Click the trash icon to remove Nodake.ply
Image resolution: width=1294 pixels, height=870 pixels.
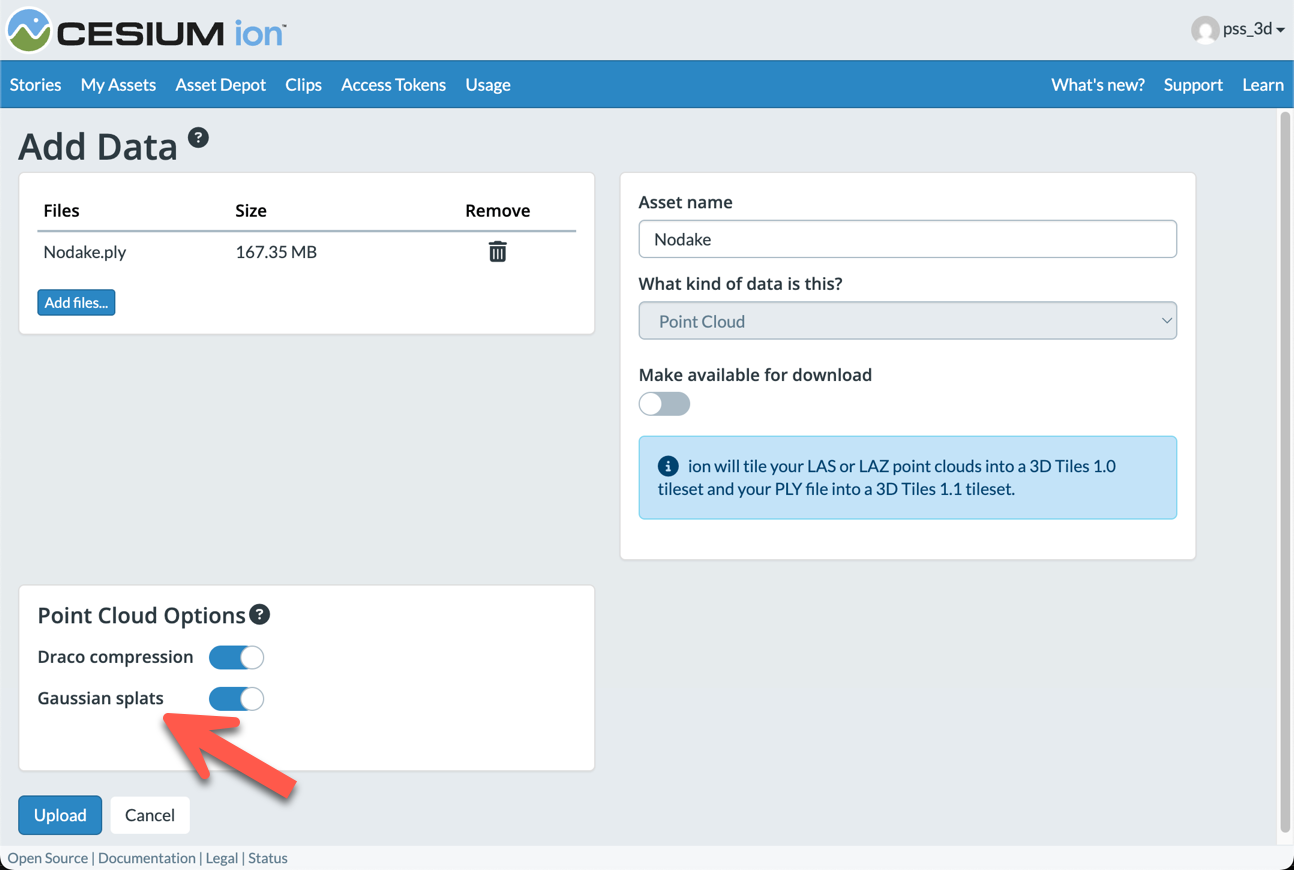[x=497, y=252]
